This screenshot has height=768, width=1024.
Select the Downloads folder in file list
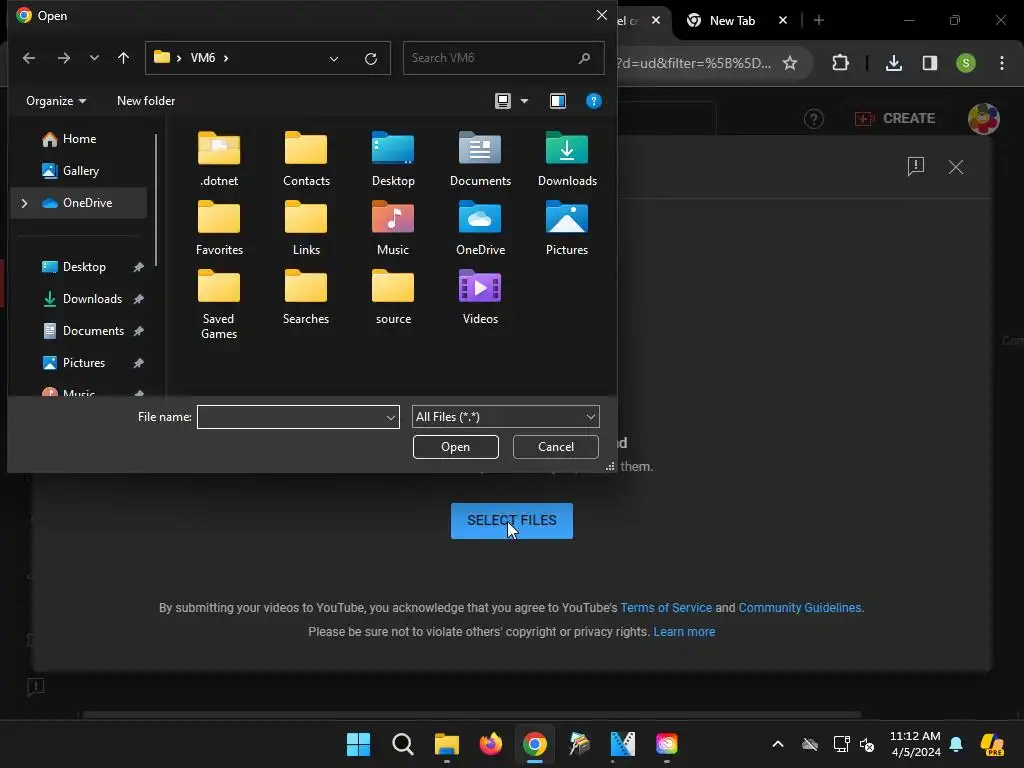(567, 159)
